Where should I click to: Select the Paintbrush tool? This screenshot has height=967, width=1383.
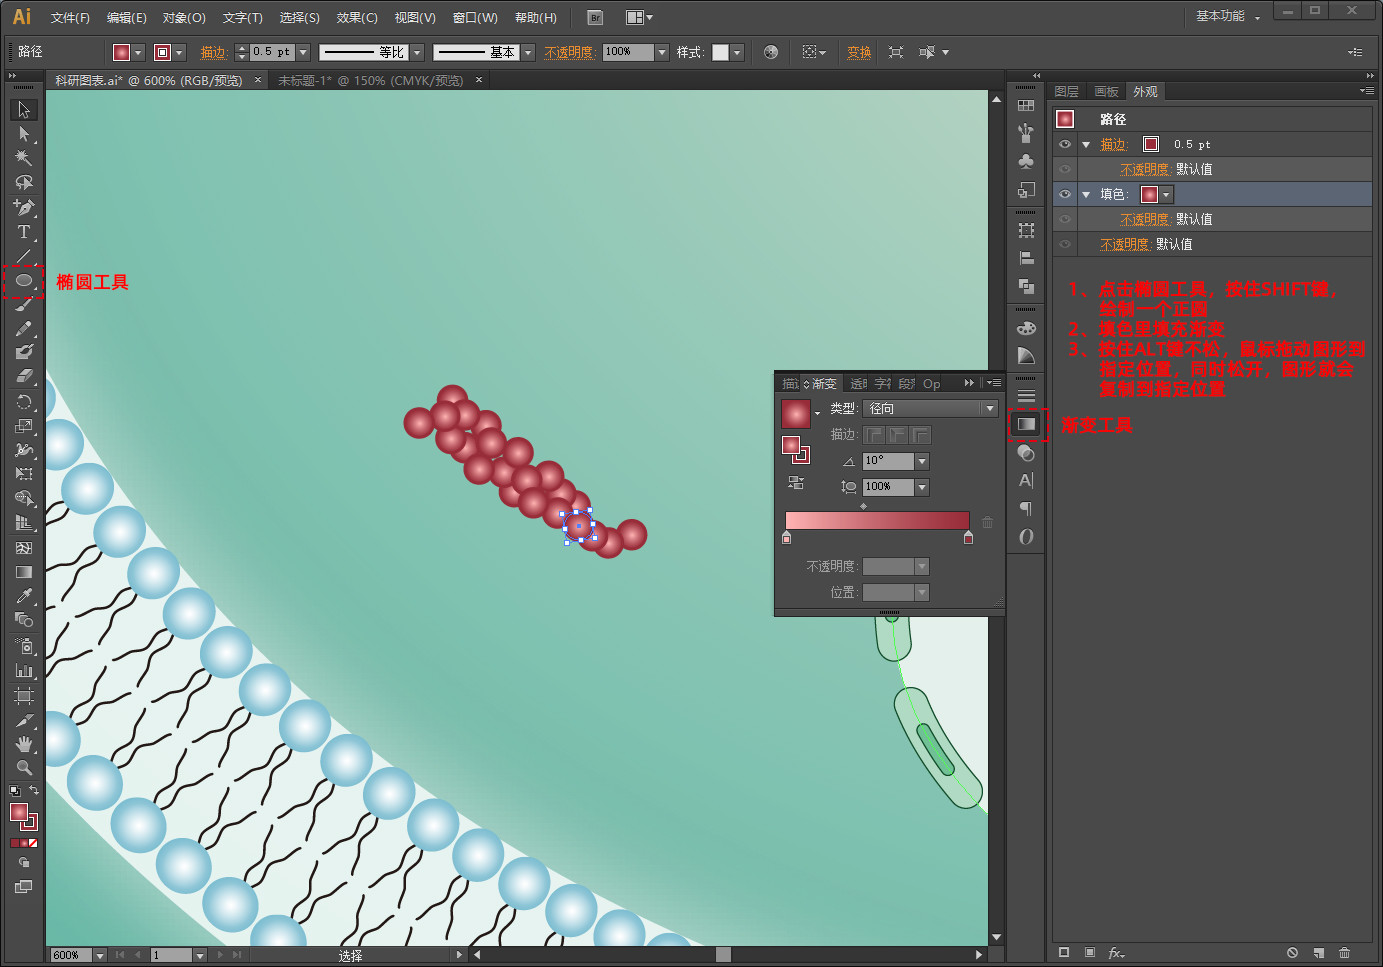pyautogui.click(x=24, y=305)
